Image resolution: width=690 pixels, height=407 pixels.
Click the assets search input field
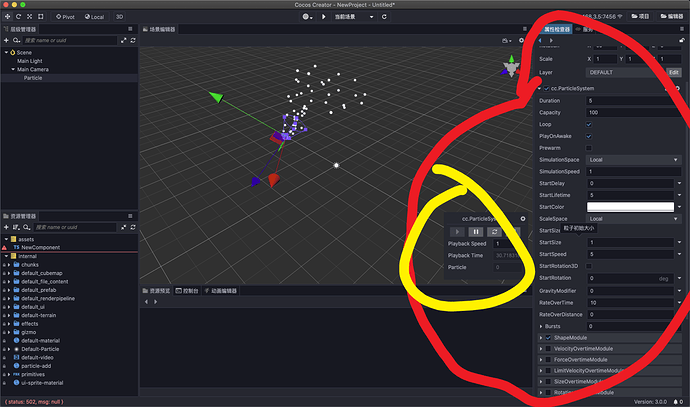click(x=75, y=227)
